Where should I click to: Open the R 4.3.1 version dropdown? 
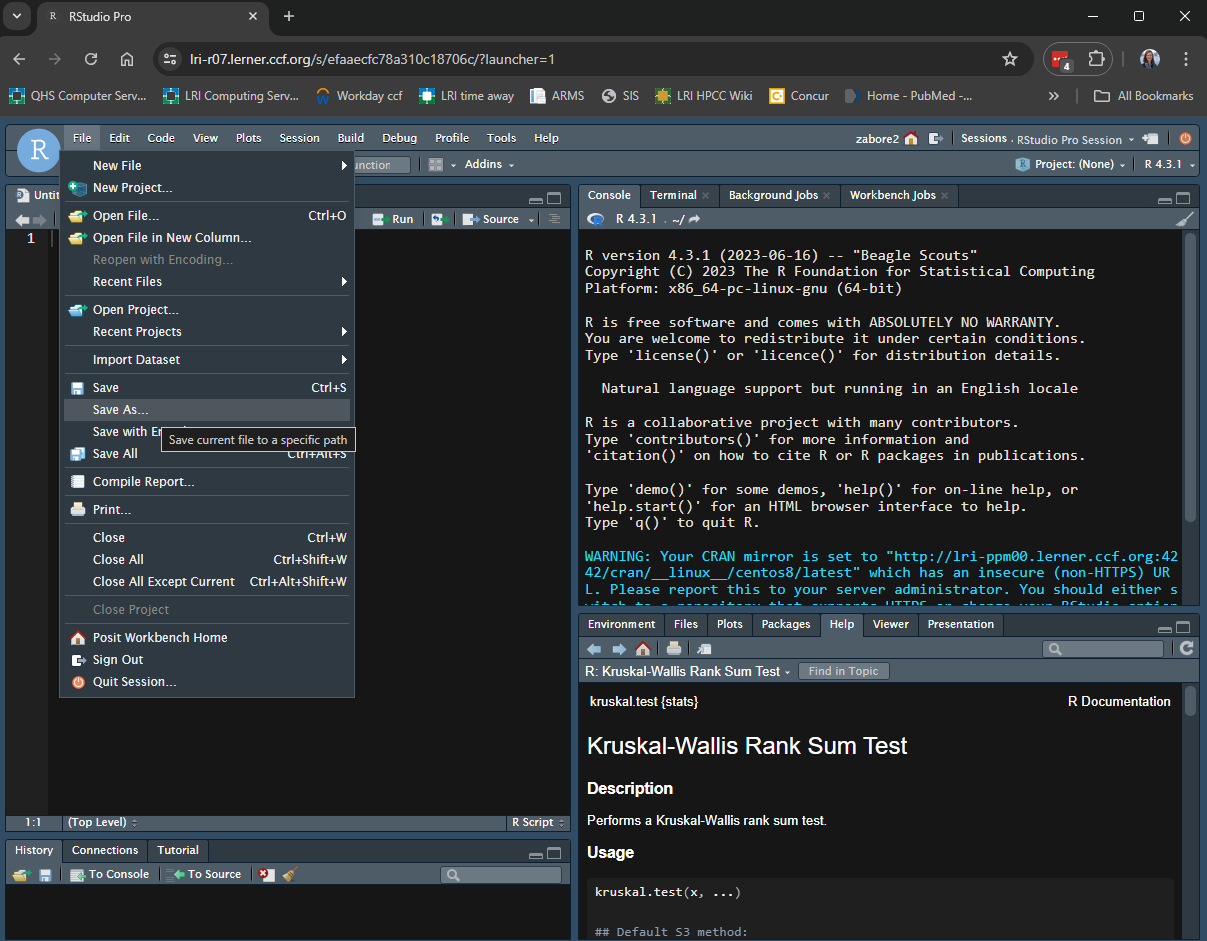1171,165
